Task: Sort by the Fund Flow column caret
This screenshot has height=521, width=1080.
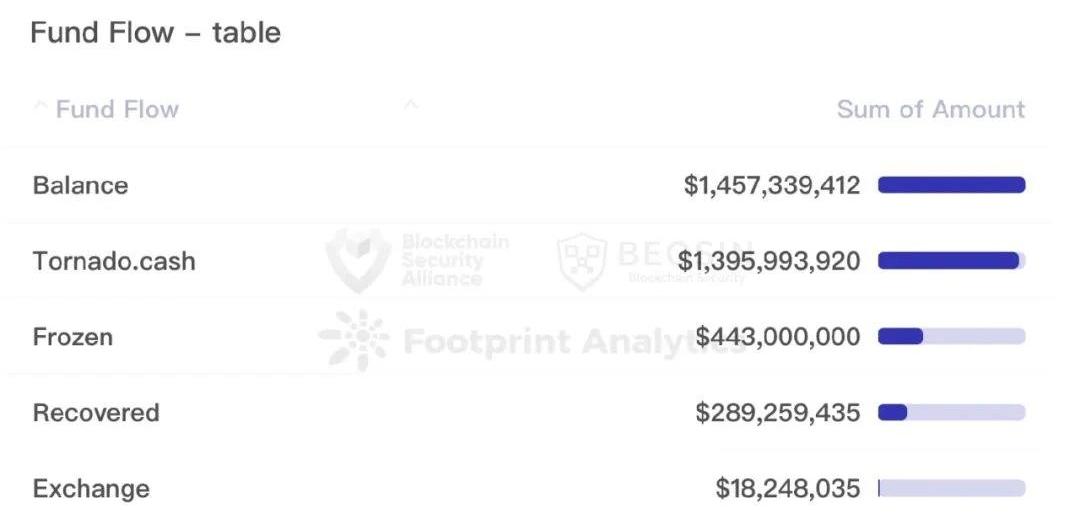Action: click(40, 107)
